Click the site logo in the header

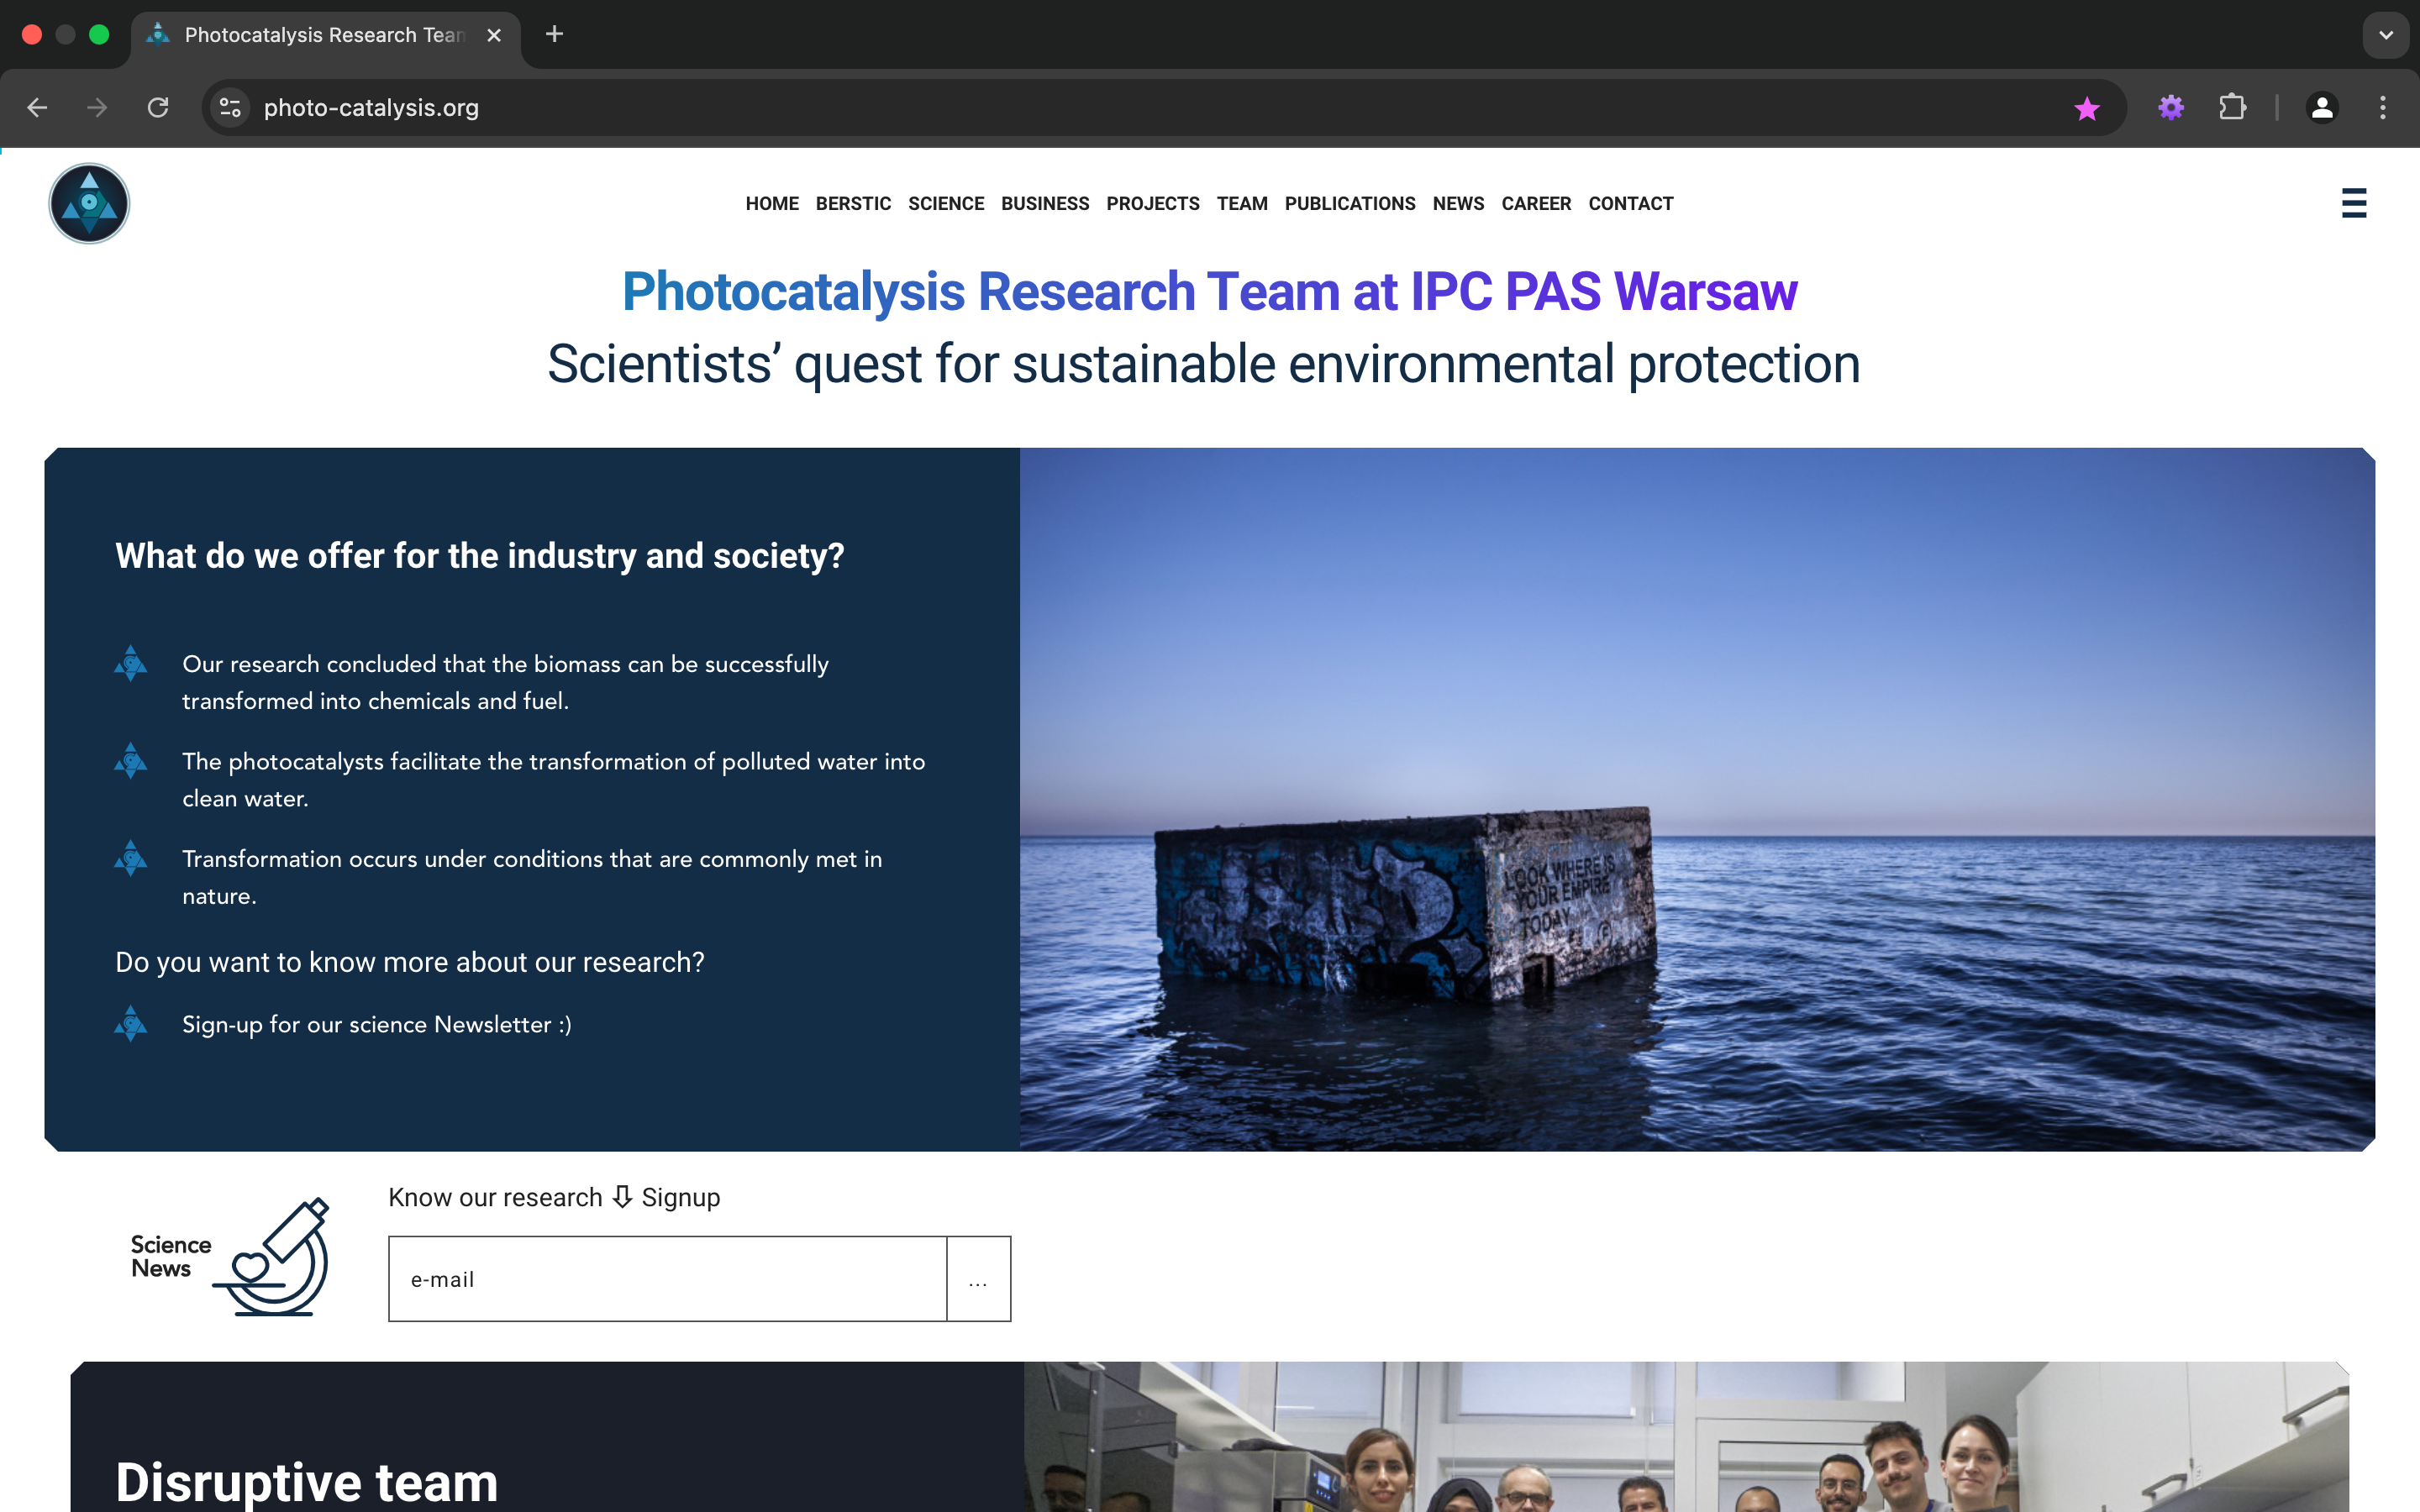point(89,203)
